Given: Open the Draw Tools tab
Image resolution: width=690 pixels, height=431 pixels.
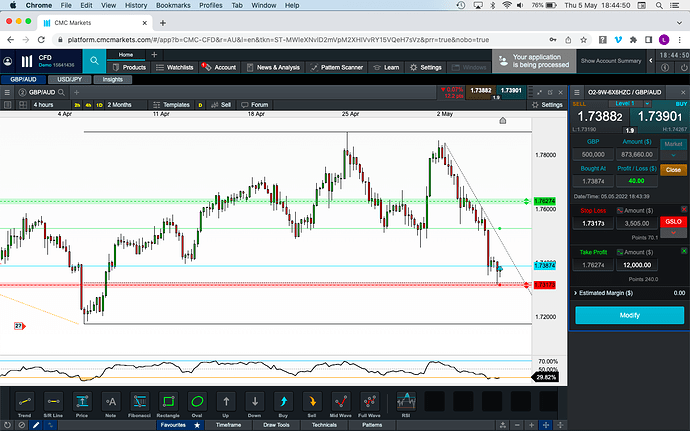Looking at the screenshot, I should click(x=276, y=424).
